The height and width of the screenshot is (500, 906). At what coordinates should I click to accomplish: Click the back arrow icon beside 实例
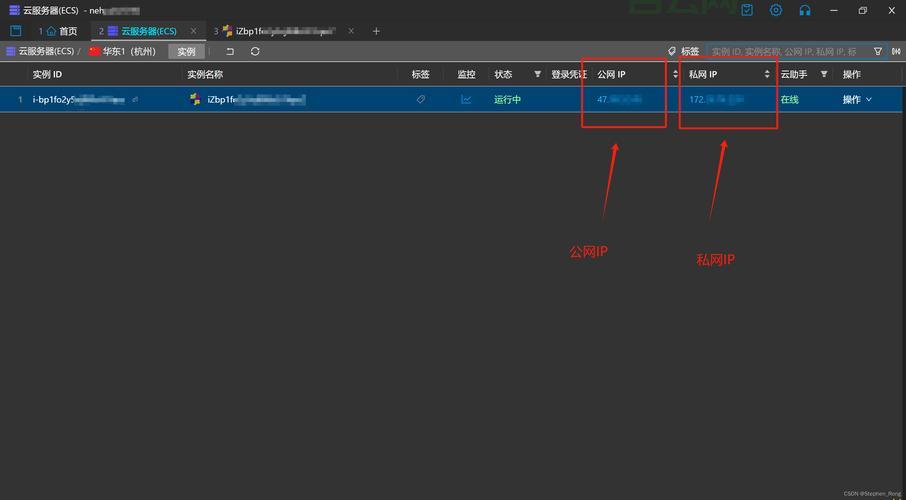coord(230,51)
